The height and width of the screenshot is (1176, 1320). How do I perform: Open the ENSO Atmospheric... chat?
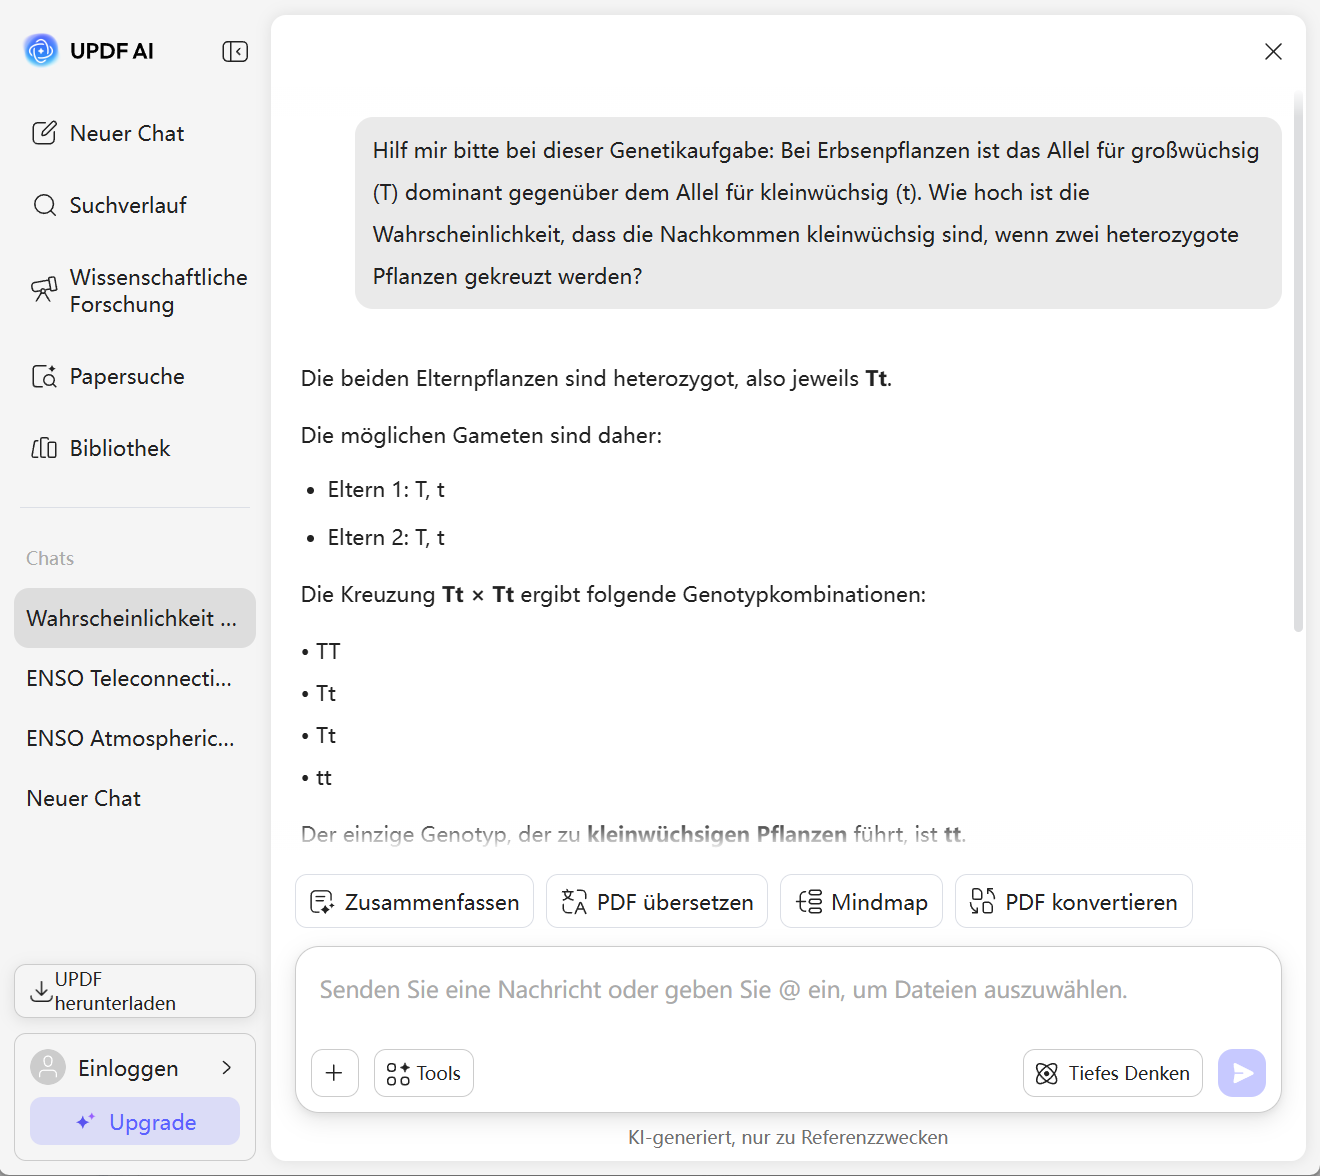[x=135, y=738]
